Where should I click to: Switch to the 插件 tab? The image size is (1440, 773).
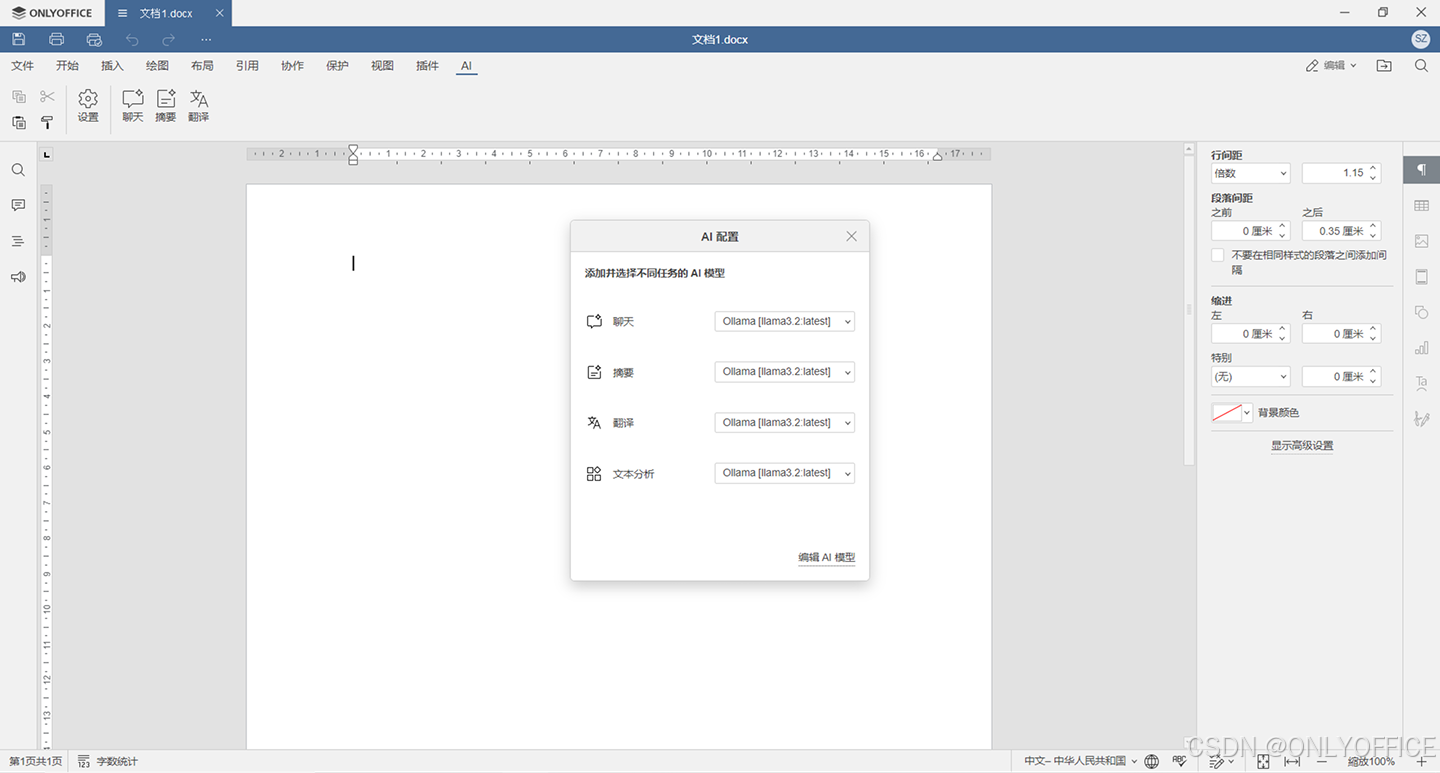[x=427, y=66]
